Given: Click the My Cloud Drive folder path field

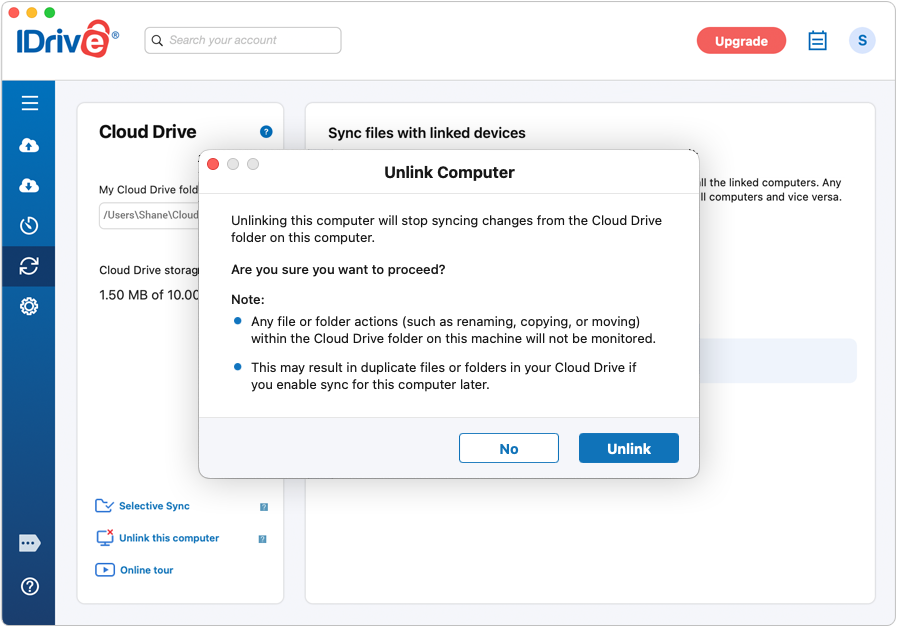Looking at the screenshot, I should [149, 215].
